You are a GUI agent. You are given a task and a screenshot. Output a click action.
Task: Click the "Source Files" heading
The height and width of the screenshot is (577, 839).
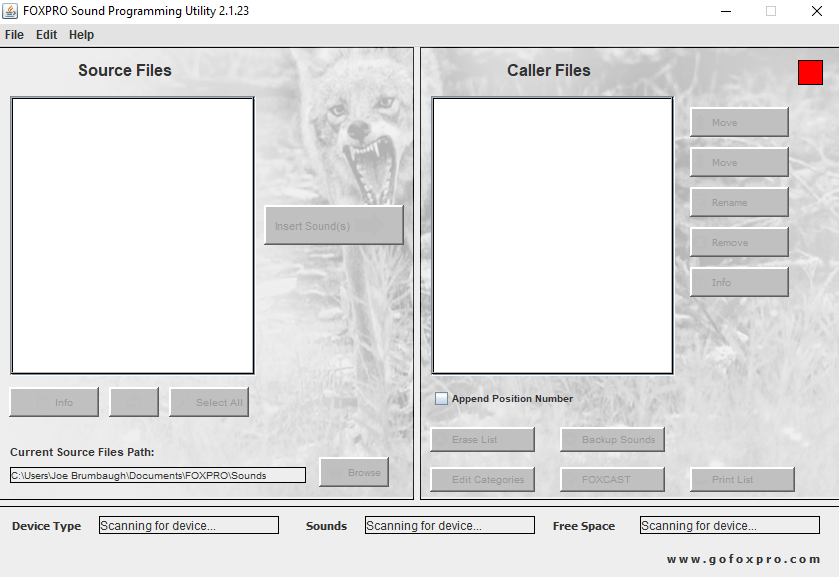pyautogui.click(x=125, y=70)
